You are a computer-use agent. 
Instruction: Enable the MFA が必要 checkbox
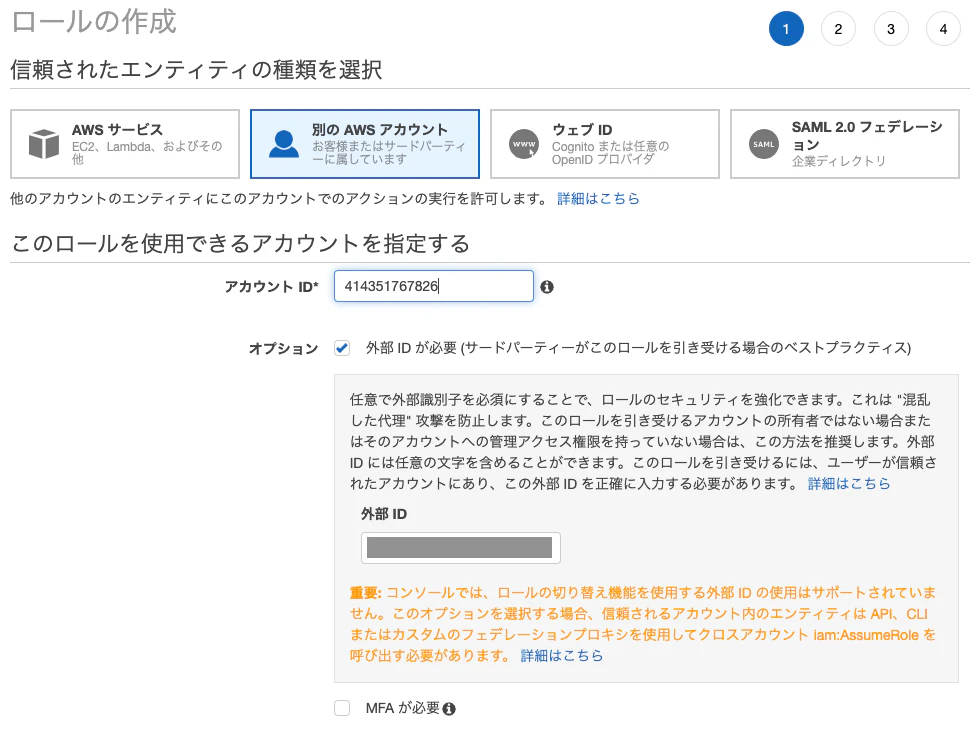pyautogui.click(x=342, y=708)
